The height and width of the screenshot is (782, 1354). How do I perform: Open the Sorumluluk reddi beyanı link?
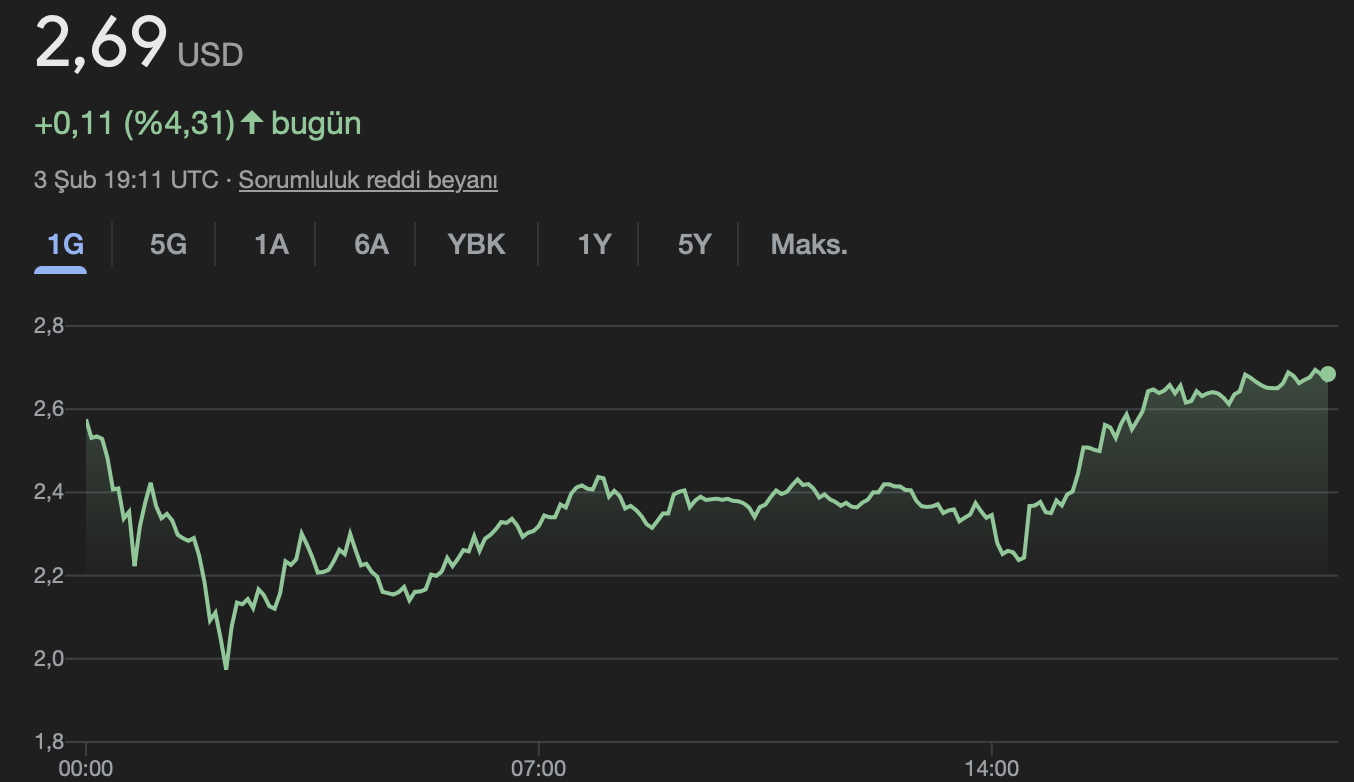[368, 181]
